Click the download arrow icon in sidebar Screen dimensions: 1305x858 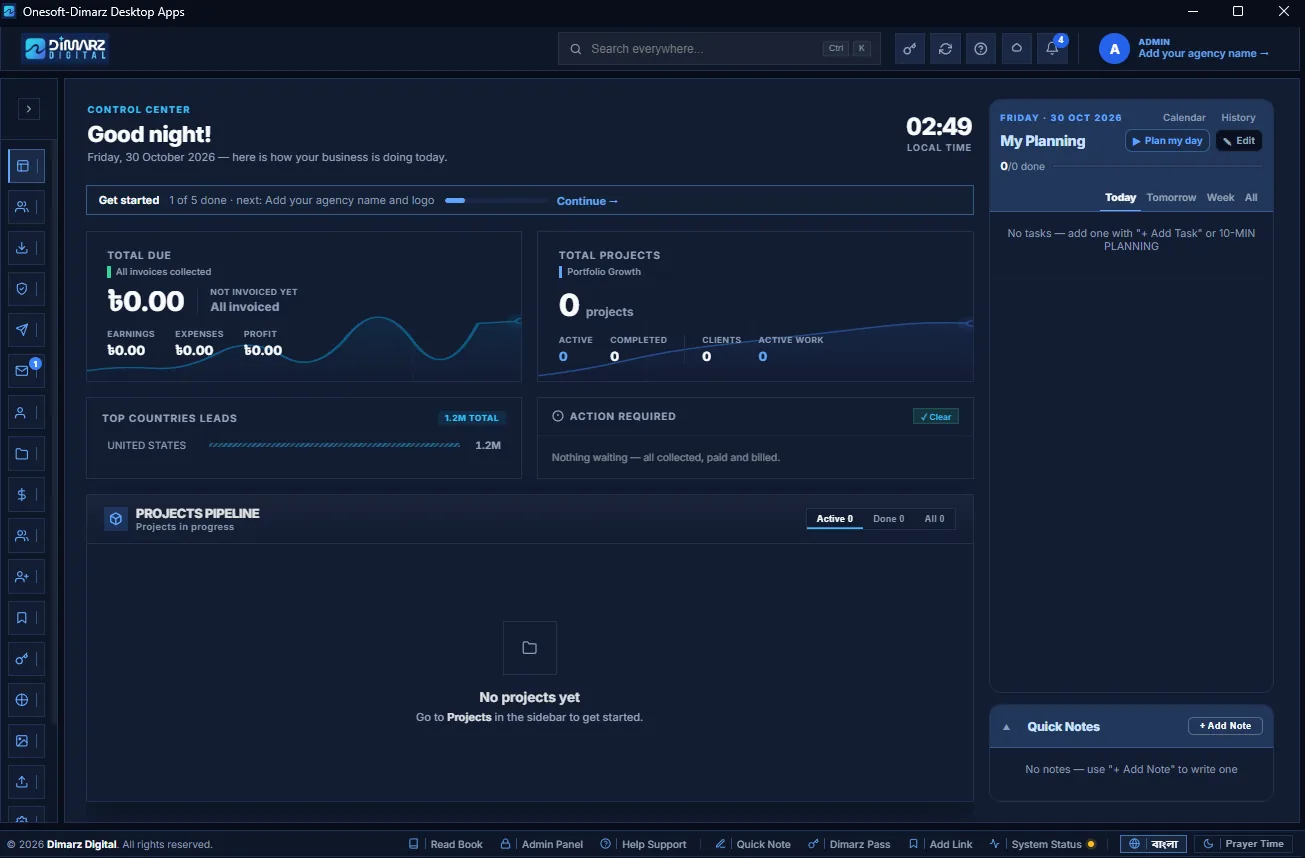point(26,248)
